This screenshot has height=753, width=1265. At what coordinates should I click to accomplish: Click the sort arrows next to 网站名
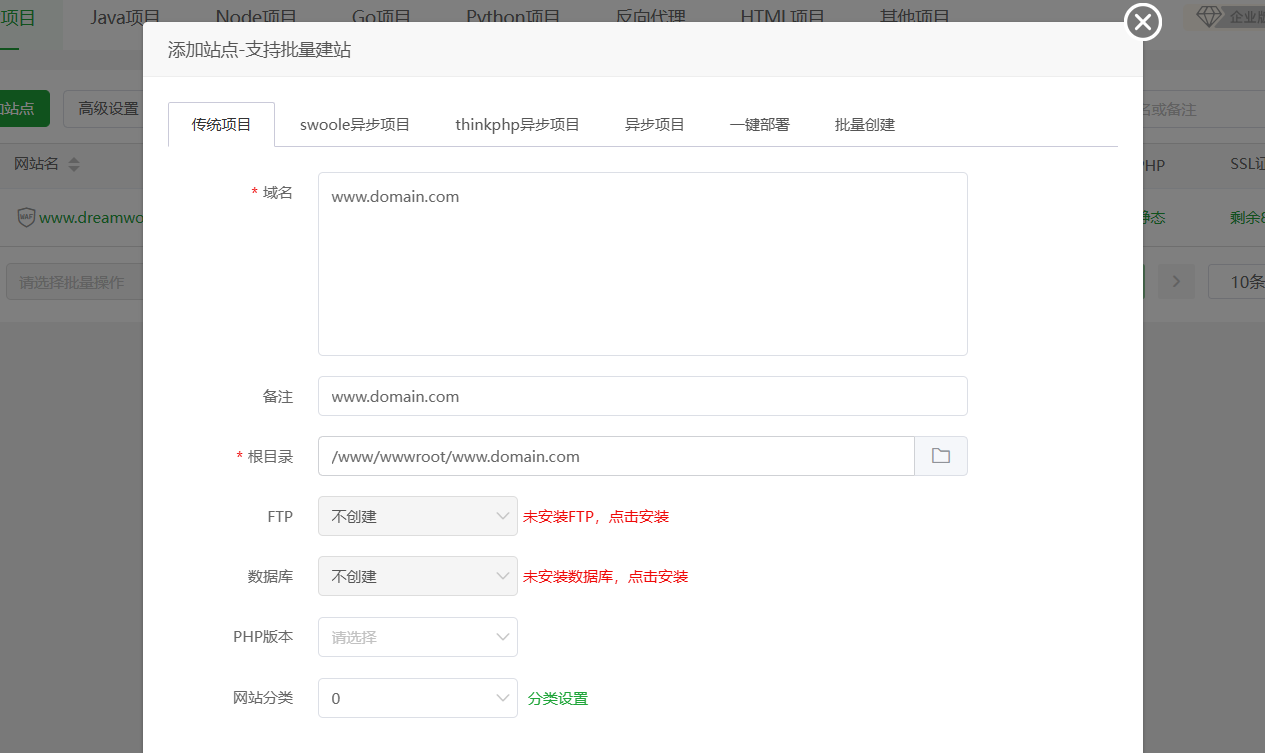(x=74, y=164)
